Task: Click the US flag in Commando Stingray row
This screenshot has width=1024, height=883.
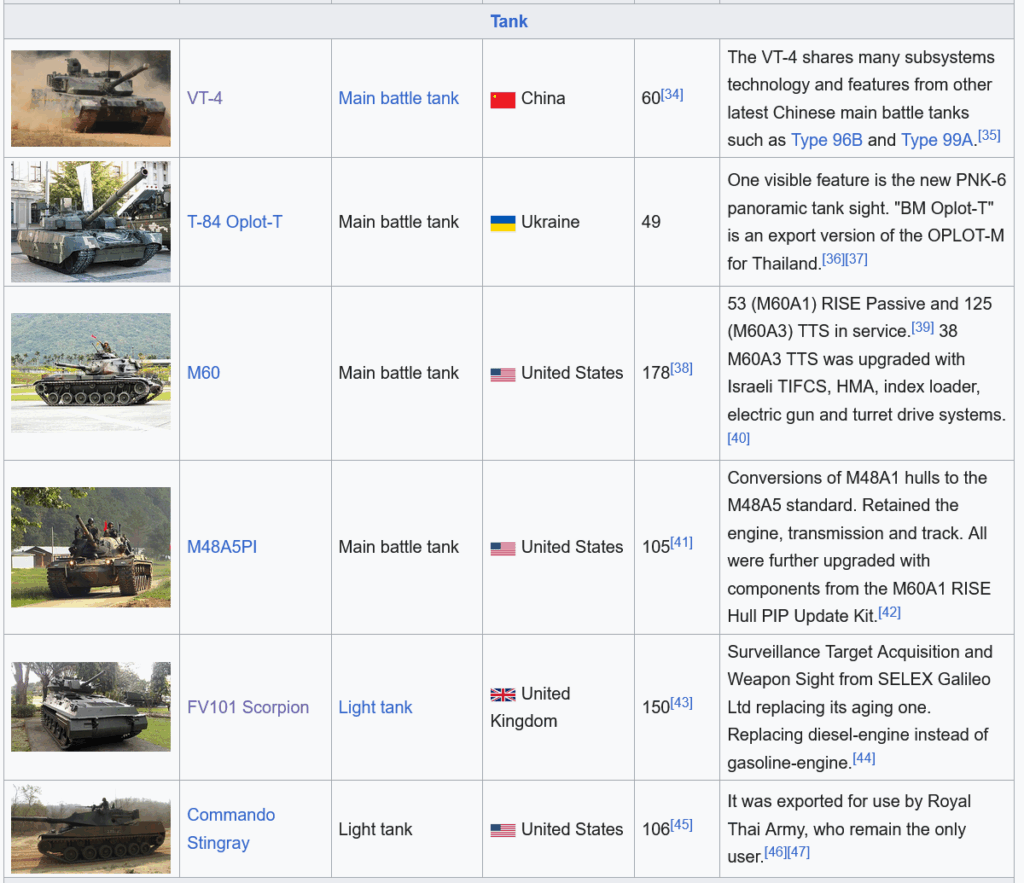Action: coord(503,830)
